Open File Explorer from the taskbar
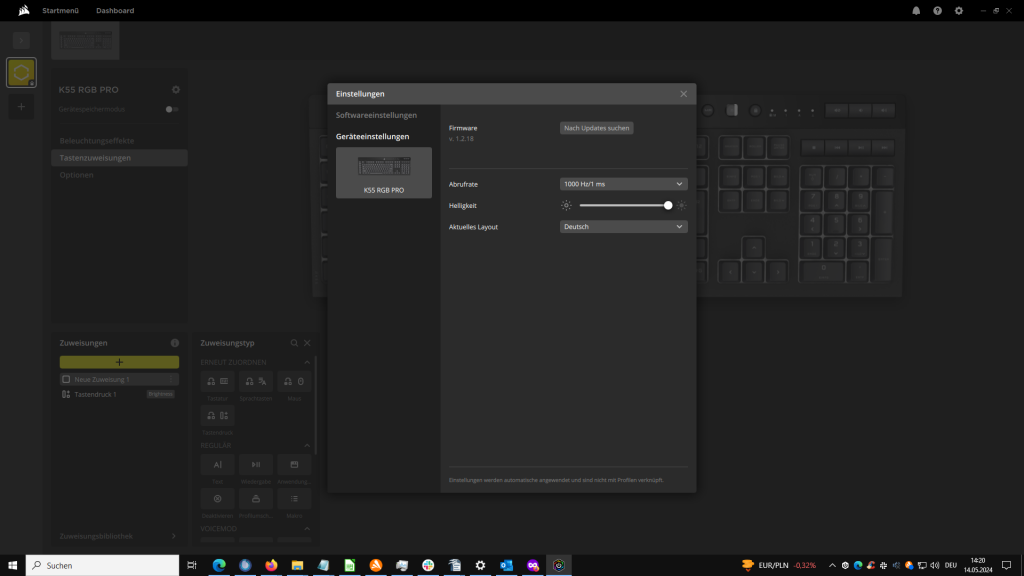 [x=297, y=566]
